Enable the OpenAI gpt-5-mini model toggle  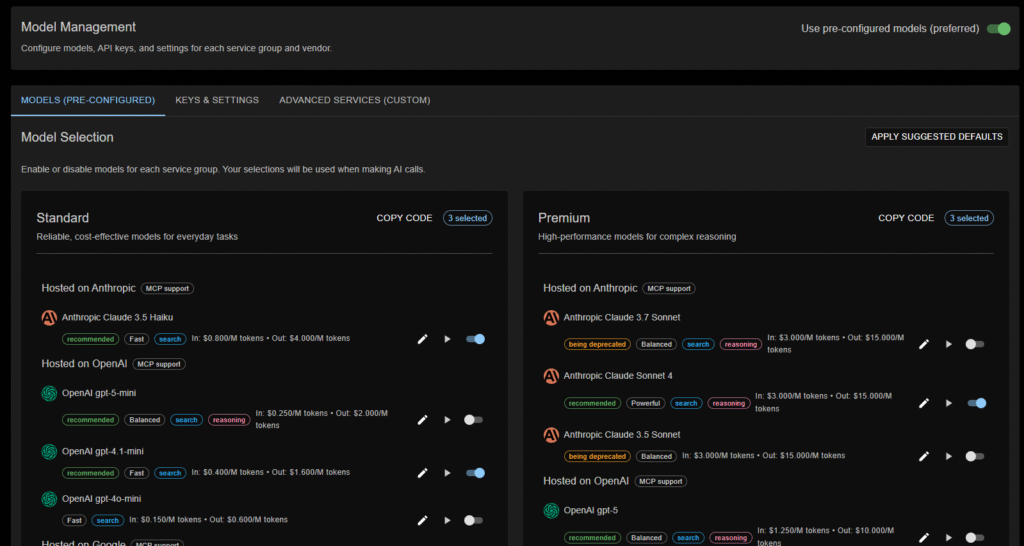click(x=474, y=420)
